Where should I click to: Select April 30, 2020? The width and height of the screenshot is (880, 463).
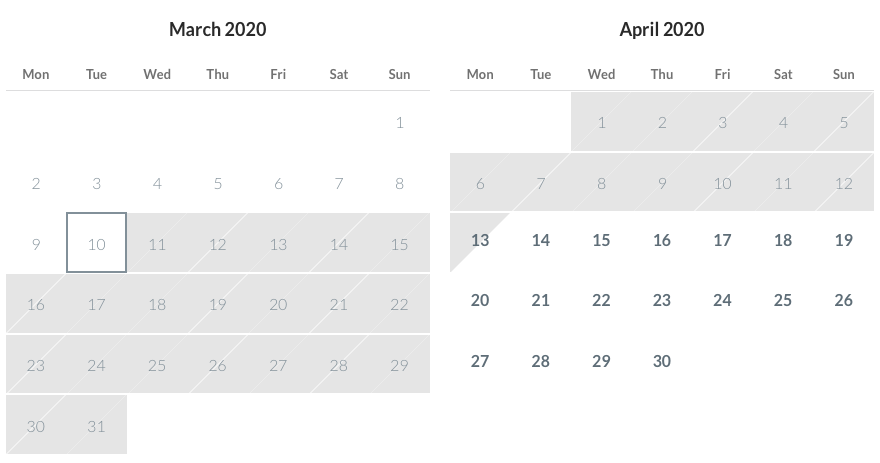tap(662, 362)
